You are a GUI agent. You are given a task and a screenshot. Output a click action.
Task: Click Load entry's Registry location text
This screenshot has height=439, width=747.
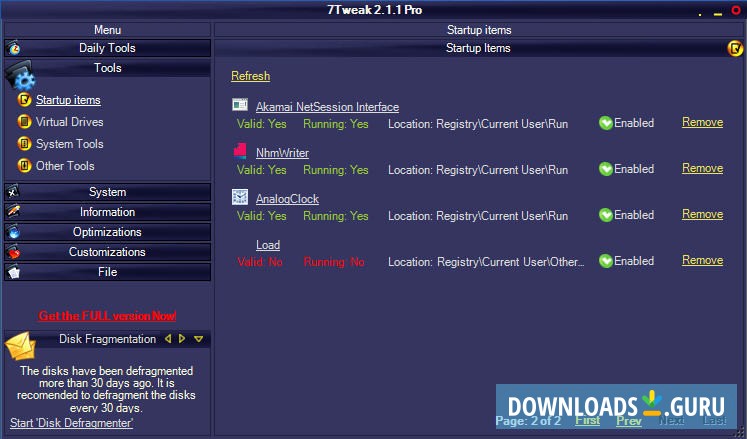(486, 262)
